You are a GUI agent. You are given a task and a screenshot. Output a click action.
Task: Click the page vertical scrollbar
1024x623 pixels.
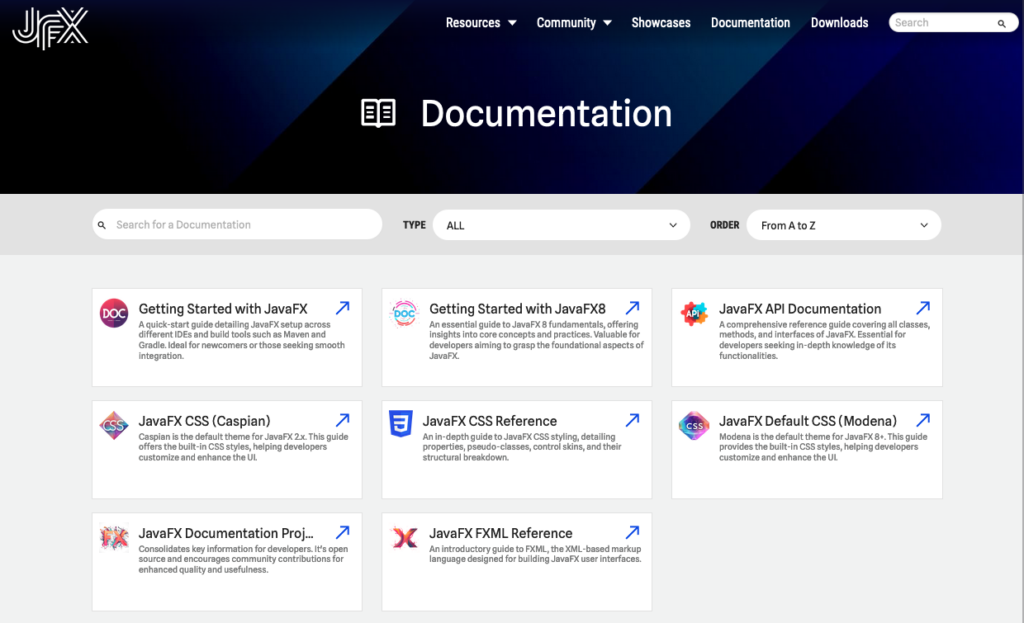click(1021, 312)
